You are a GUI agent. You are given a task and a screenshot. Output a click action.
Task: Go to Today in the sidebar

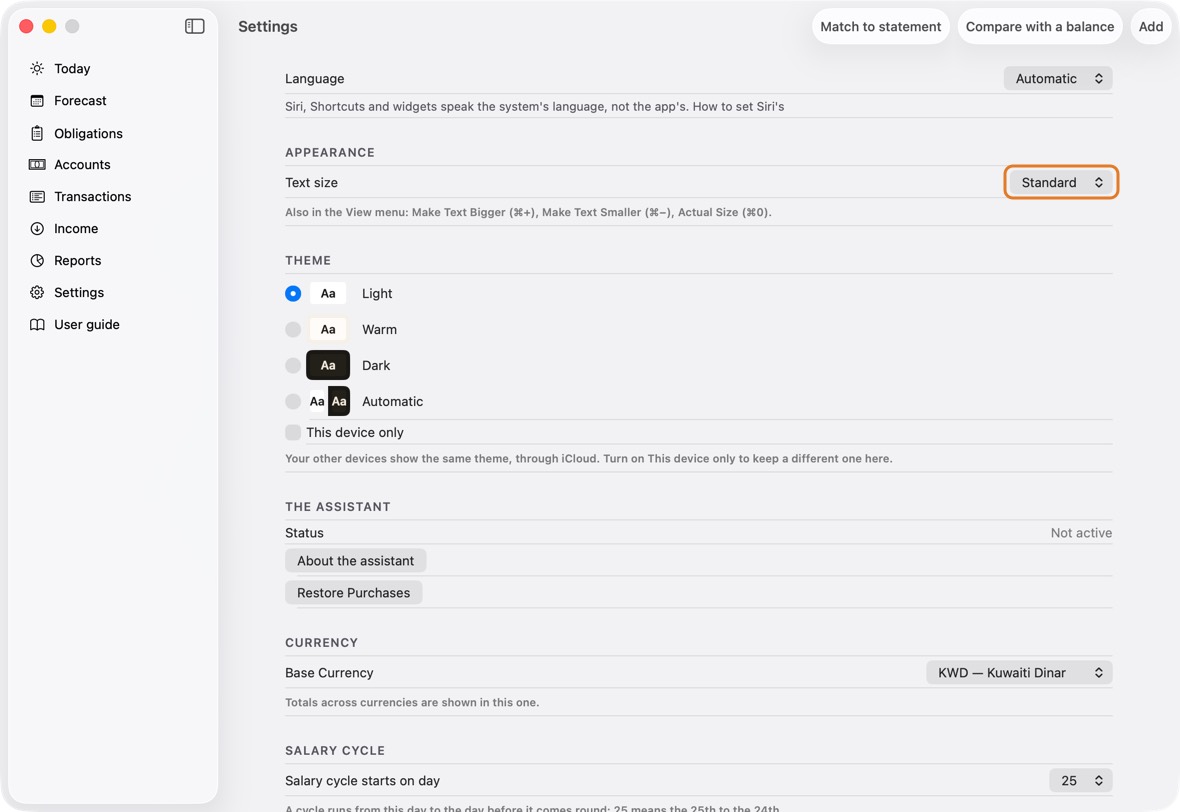point(72,68)
